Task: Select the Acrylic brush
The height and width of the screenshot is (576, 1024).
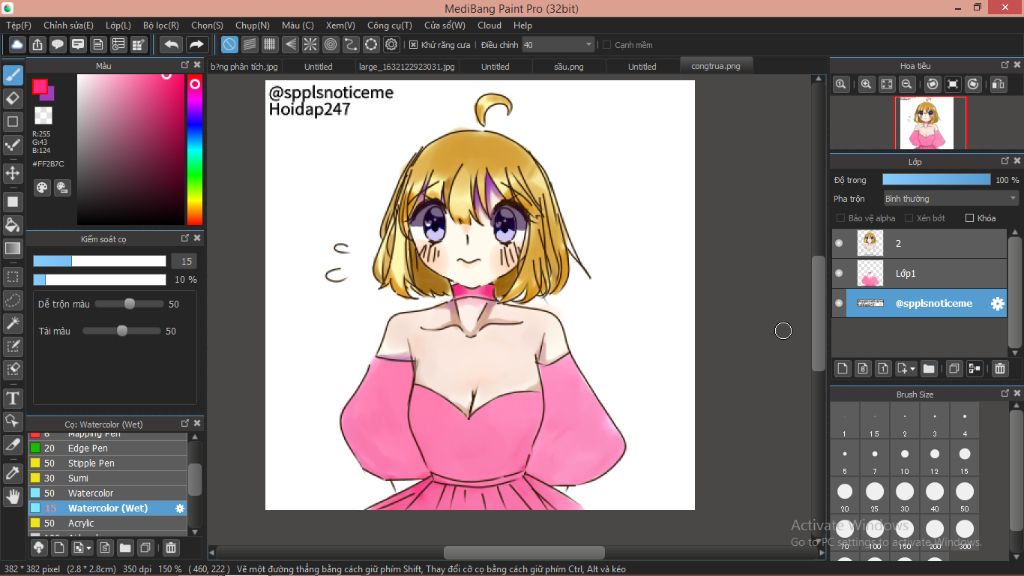Action: click(x=108, y=523)
